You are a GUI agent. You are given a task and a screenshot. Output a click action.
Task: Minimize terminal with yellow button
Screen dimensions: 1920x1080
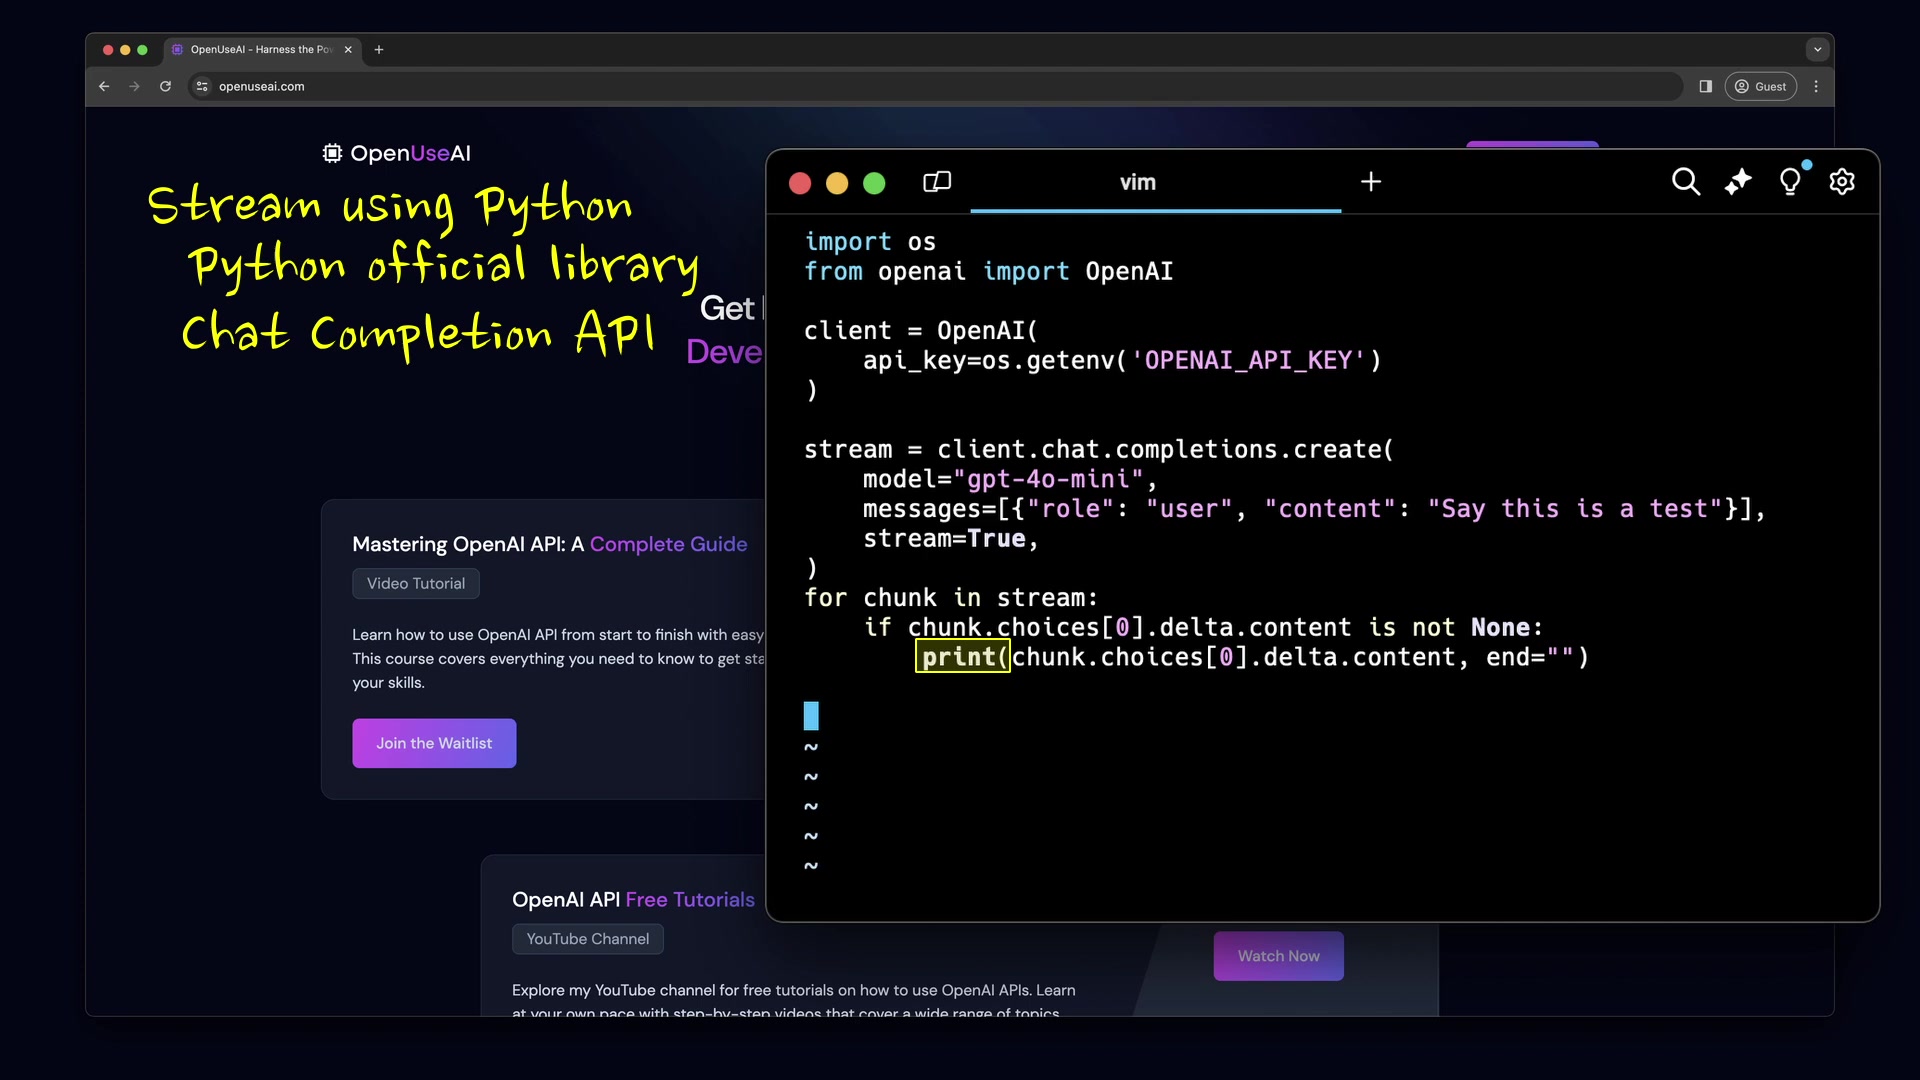pyautogui.click(x=837, y=183)
